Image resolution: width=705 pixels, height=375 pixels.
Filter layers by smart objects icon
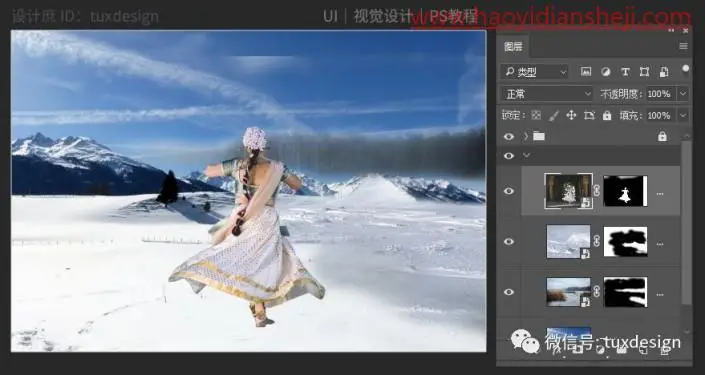[664, 72]
